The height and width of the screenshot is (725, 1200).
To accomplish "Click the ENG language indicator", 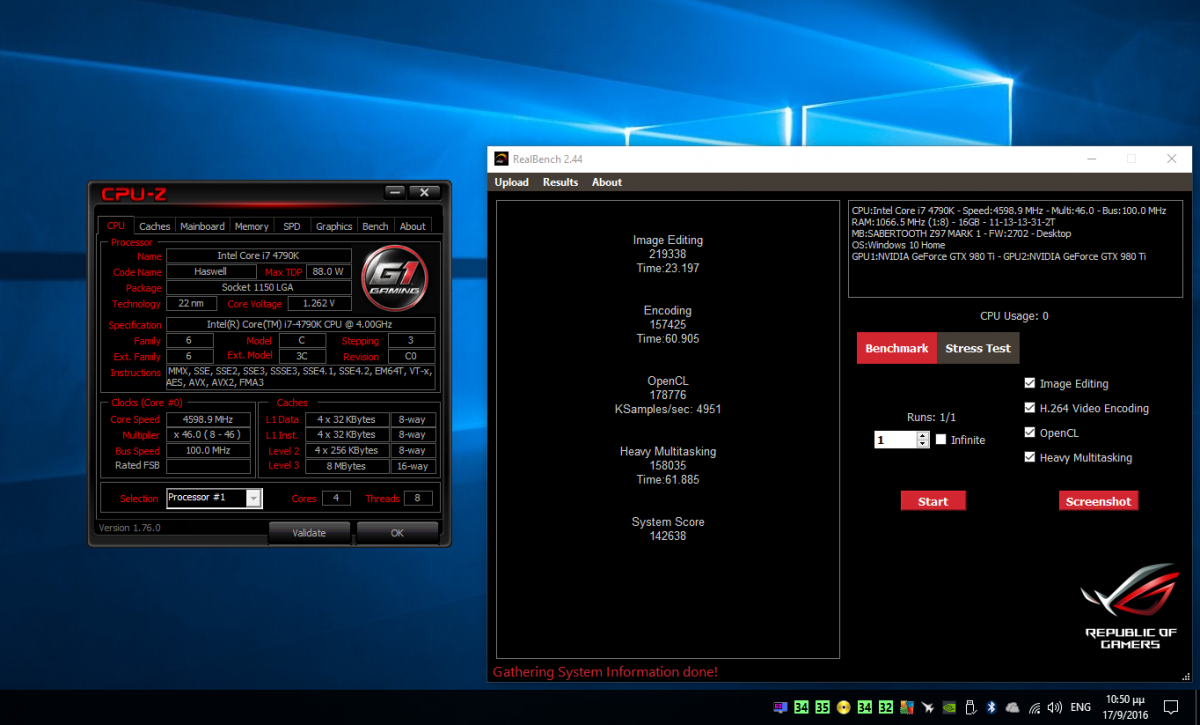I will (1080, 707).
